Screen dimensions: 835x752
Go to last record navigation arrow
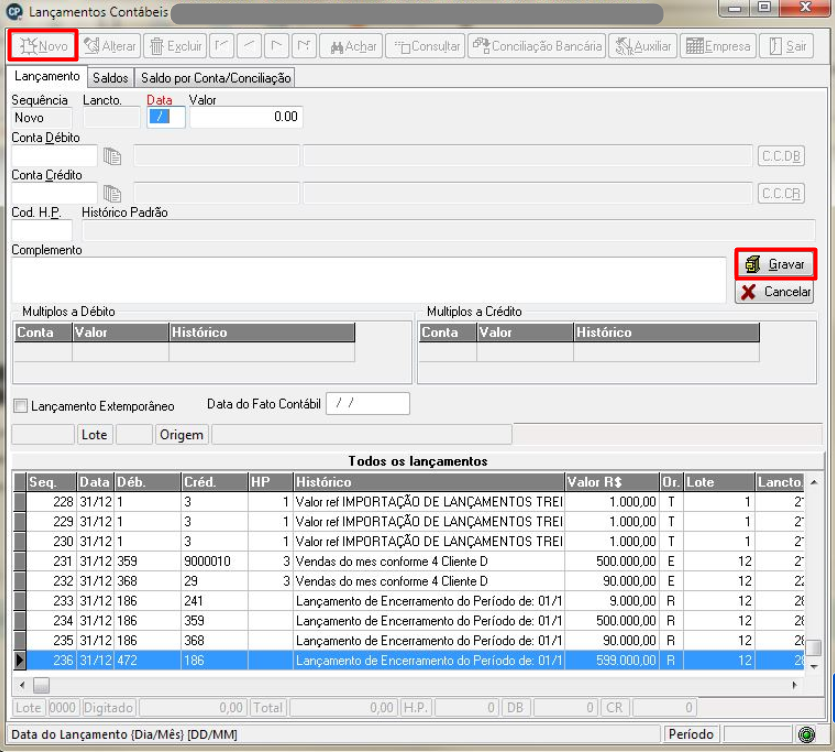click(304, 46)
